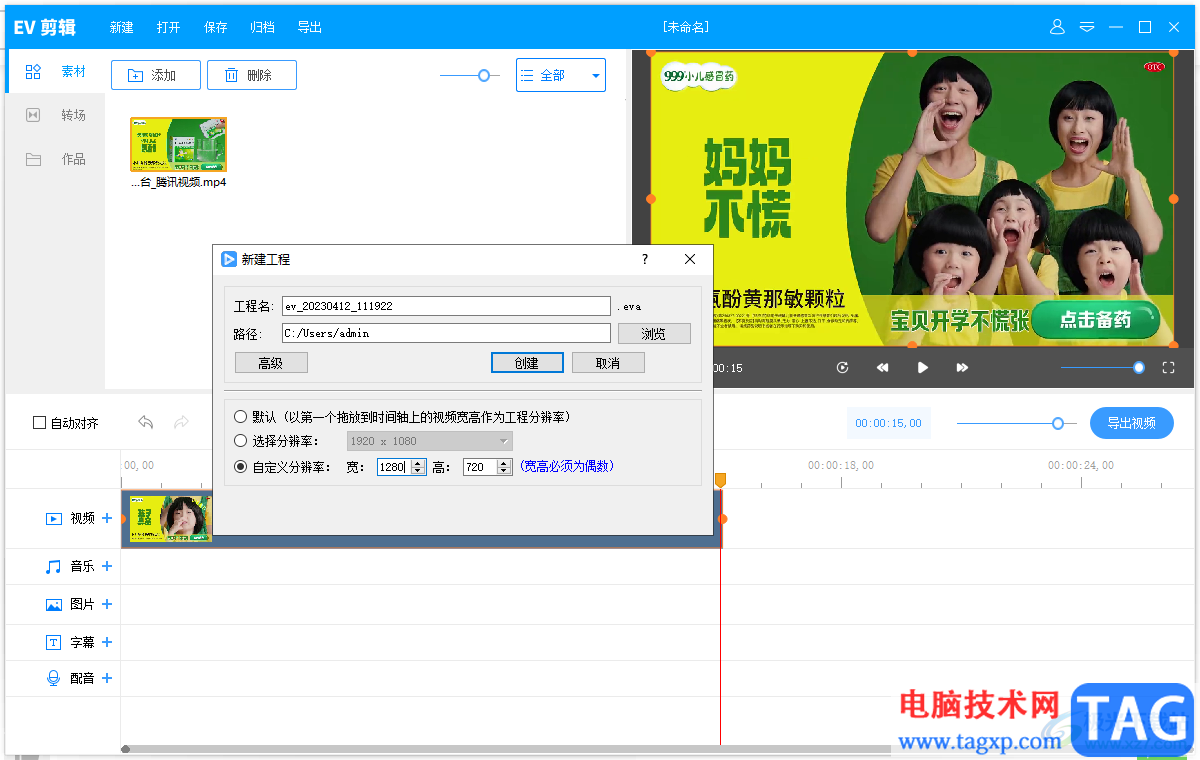Viewport: 1200px width, 760px height.
Task: Decrease the height value with down arrow
Action: [504, 470]
